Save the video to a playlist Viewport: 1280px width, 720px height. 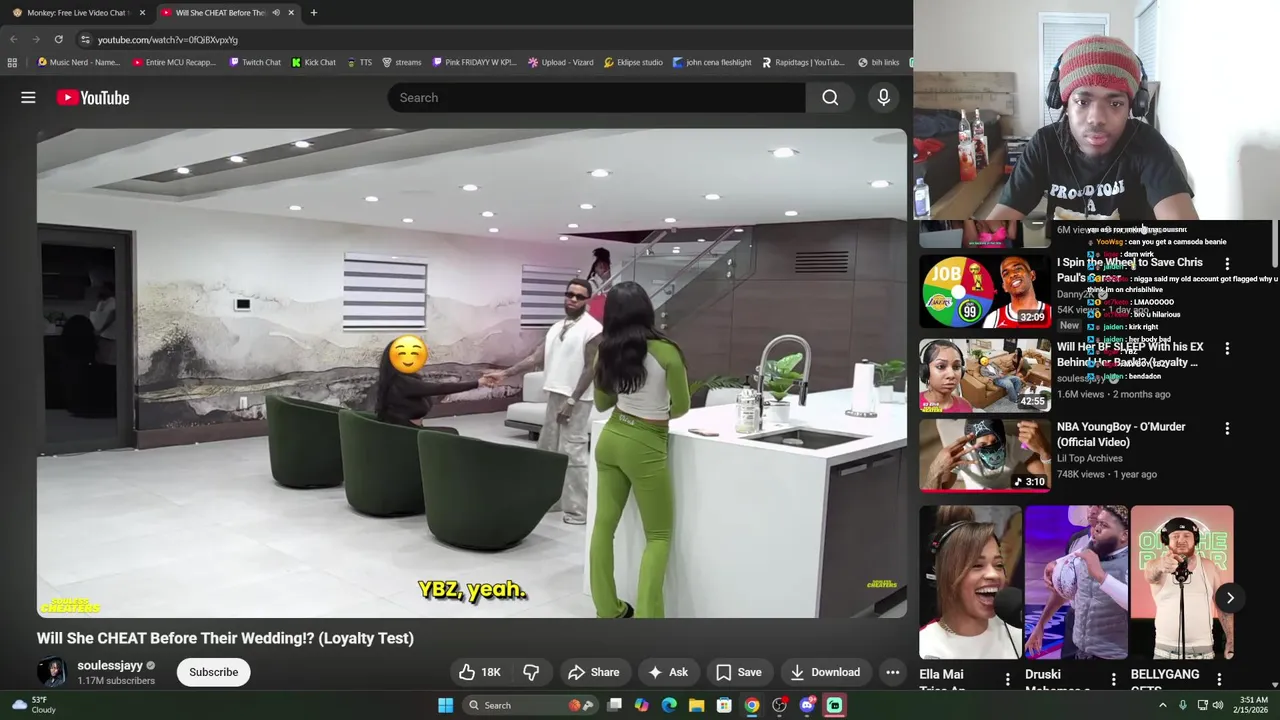click(x=738, y=672)
